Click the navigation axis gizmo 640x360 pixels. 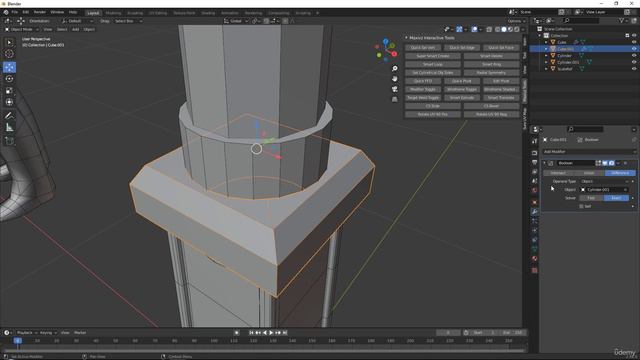[386, 50]
